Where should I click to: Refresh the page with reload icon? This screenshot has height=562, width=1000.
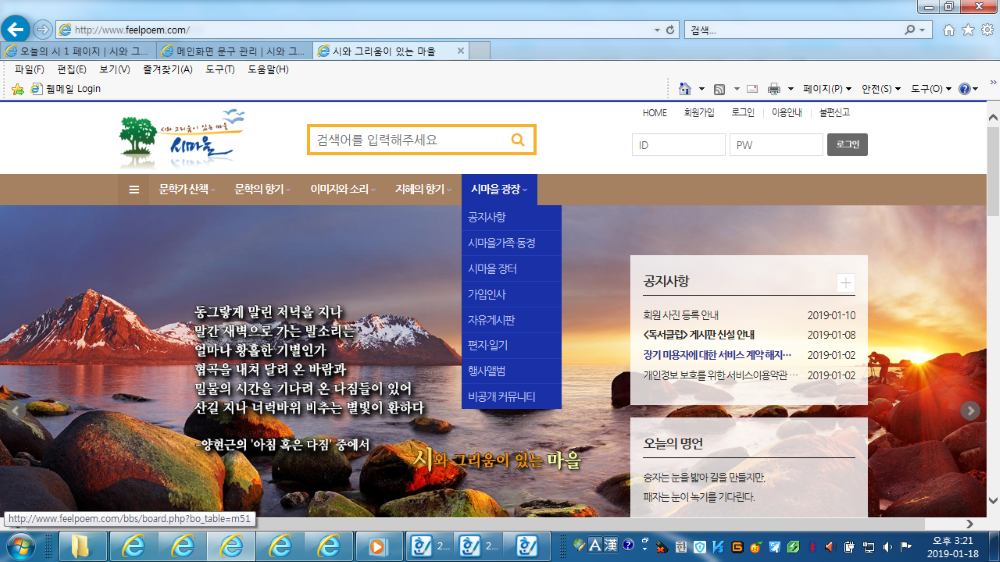click(x=670, y=30)
